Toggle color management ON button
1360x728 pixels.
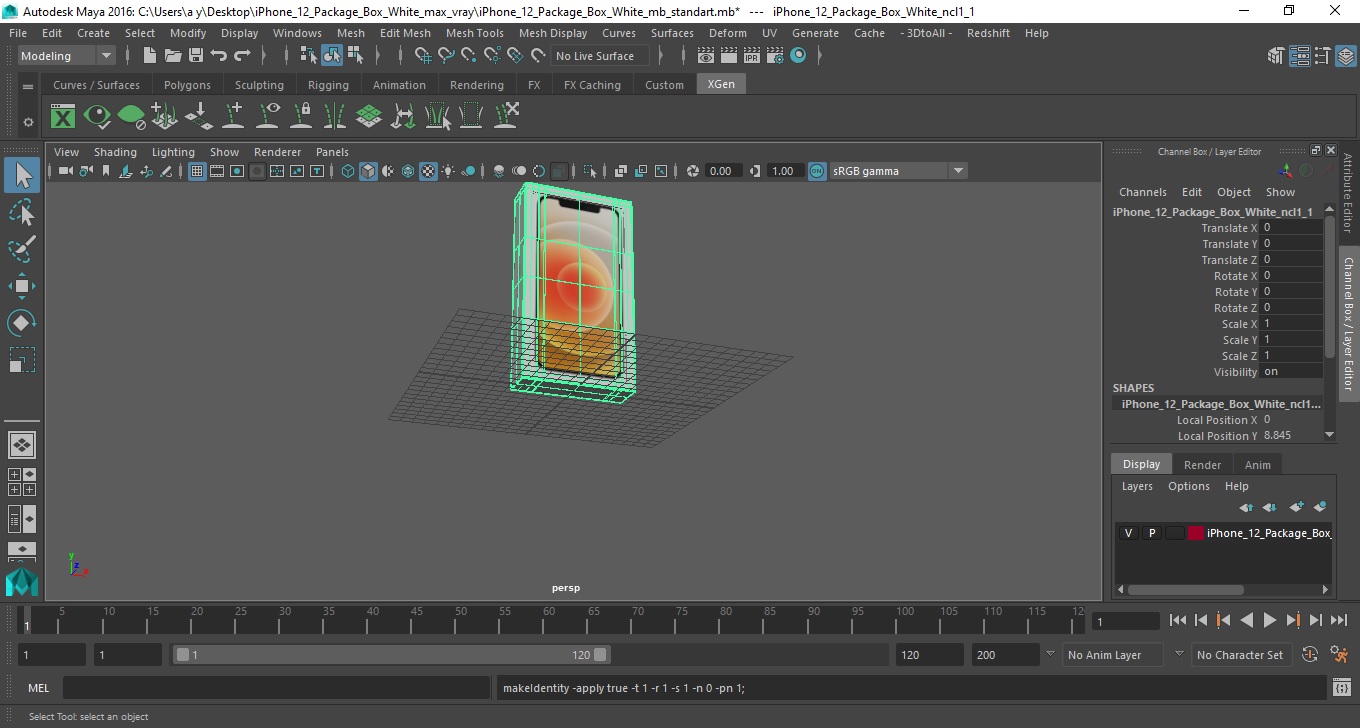coord(817,171)
